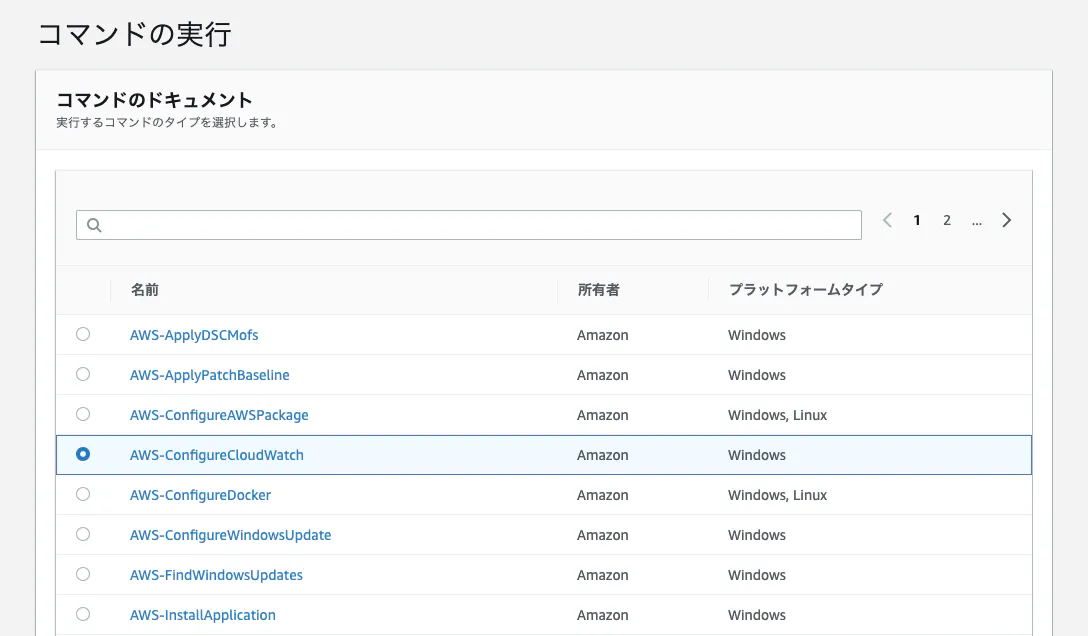
Task: Click the search magnifier icon
Action: click(94, 224)
